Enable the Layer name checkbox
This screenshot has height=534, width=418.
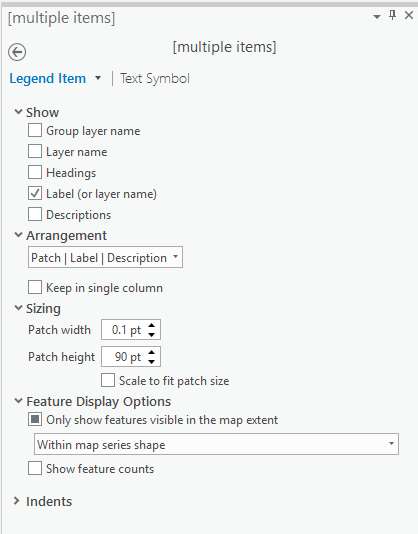[x=35, y=151]
